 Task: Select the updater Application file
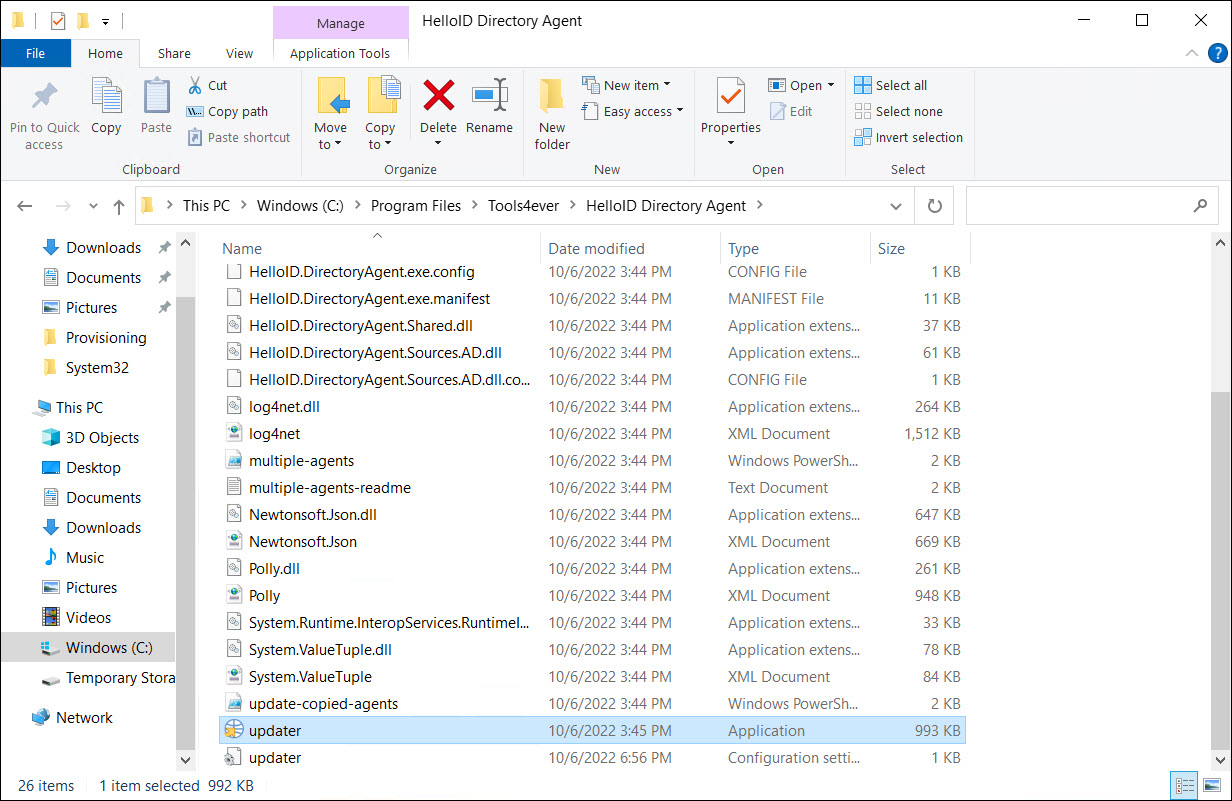(x=592, y=731)
